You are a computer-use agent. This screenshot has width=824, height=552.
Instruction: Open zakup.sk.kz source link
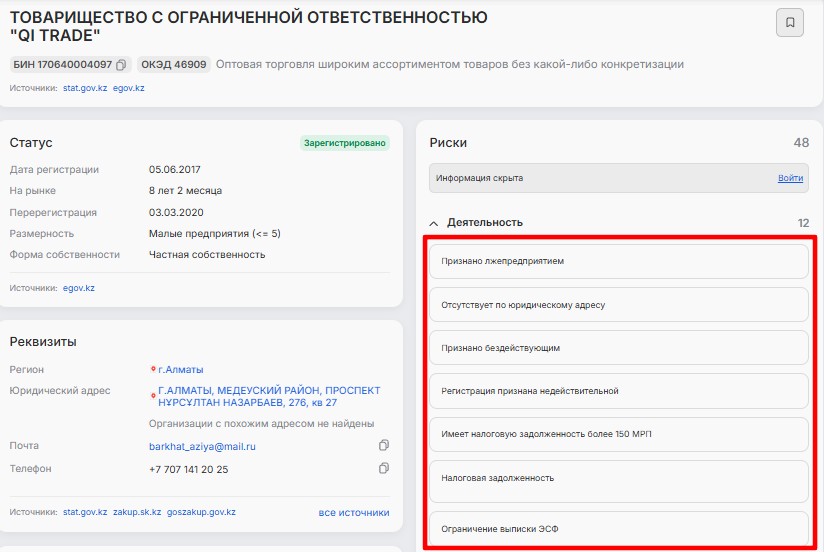click(x=137, y=512)
